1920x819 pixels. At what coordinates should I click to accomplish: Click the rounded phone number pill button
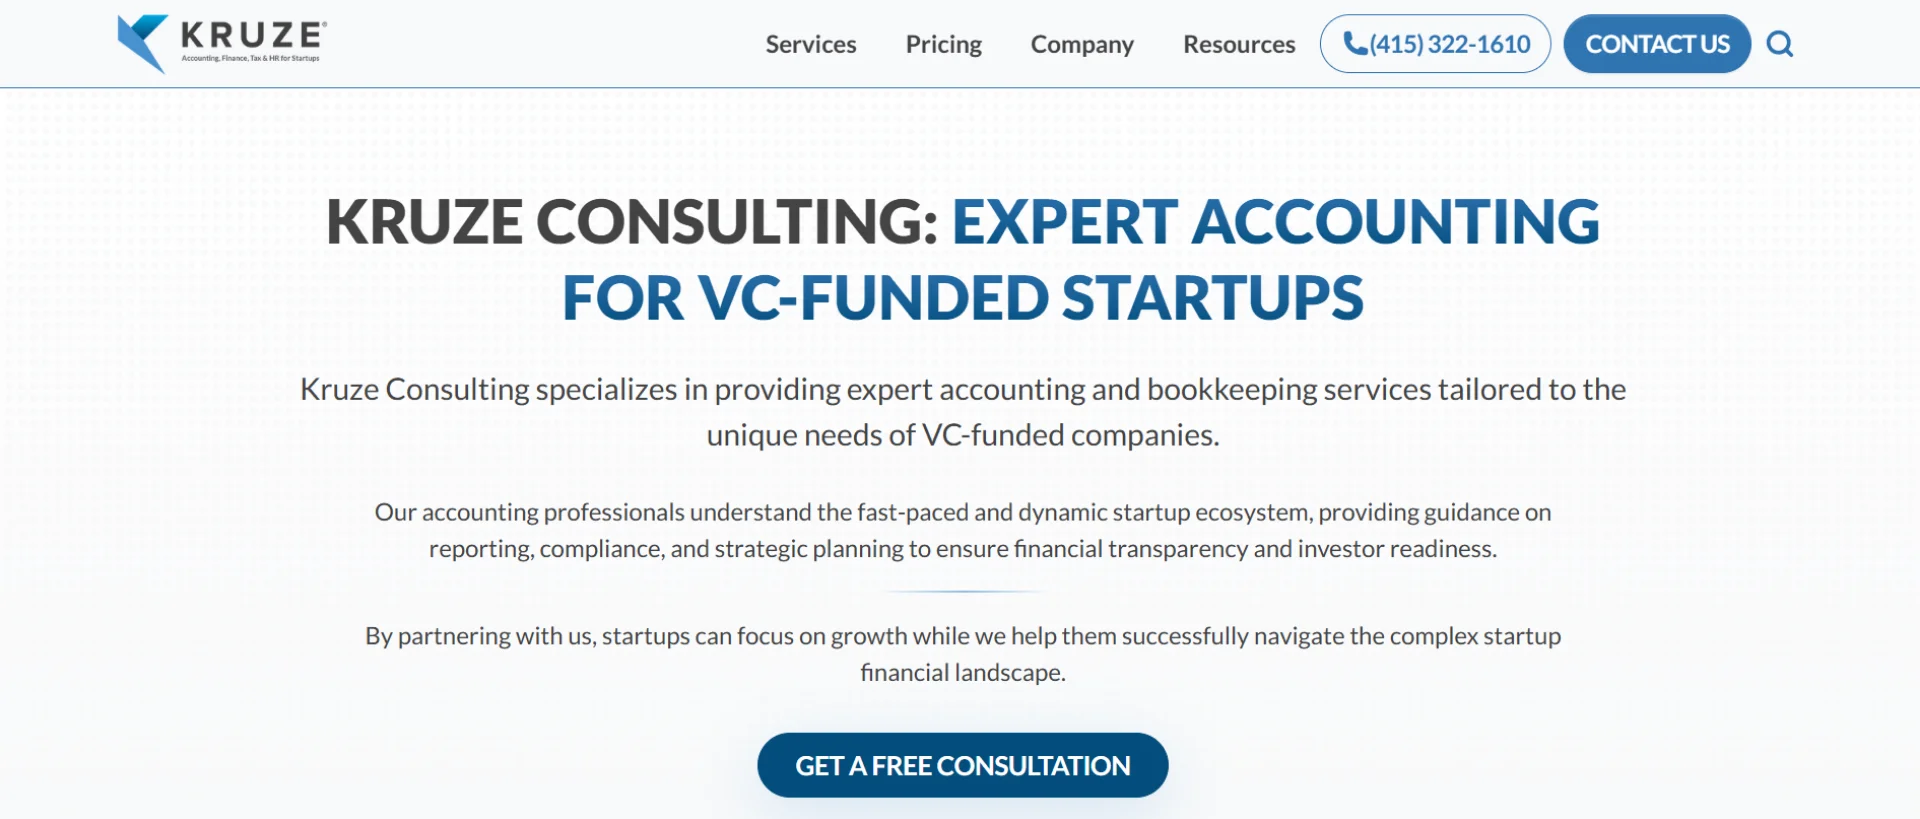tap(1434, 43)
